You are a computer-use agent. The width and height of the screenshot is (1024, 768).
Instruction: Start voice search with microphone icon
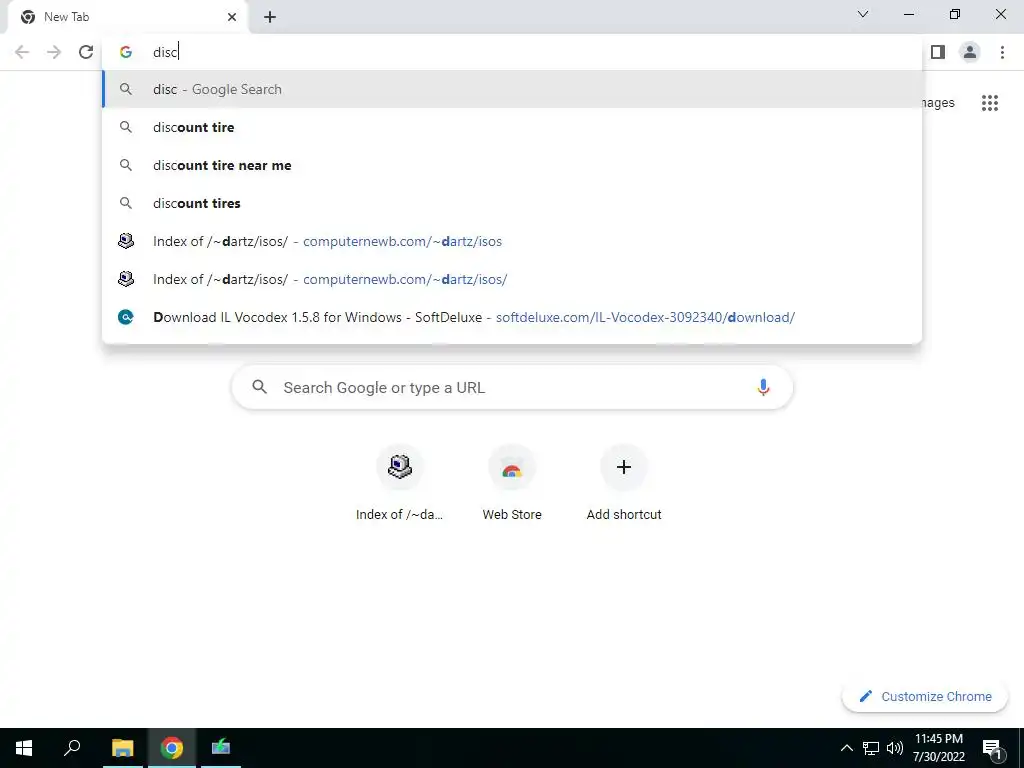(x=763, y=387)
